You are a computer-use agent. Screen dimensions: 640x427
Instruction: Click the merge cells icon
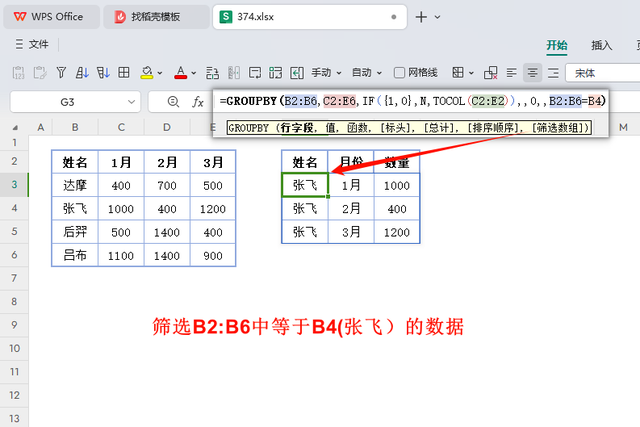[x=276, y=73]
